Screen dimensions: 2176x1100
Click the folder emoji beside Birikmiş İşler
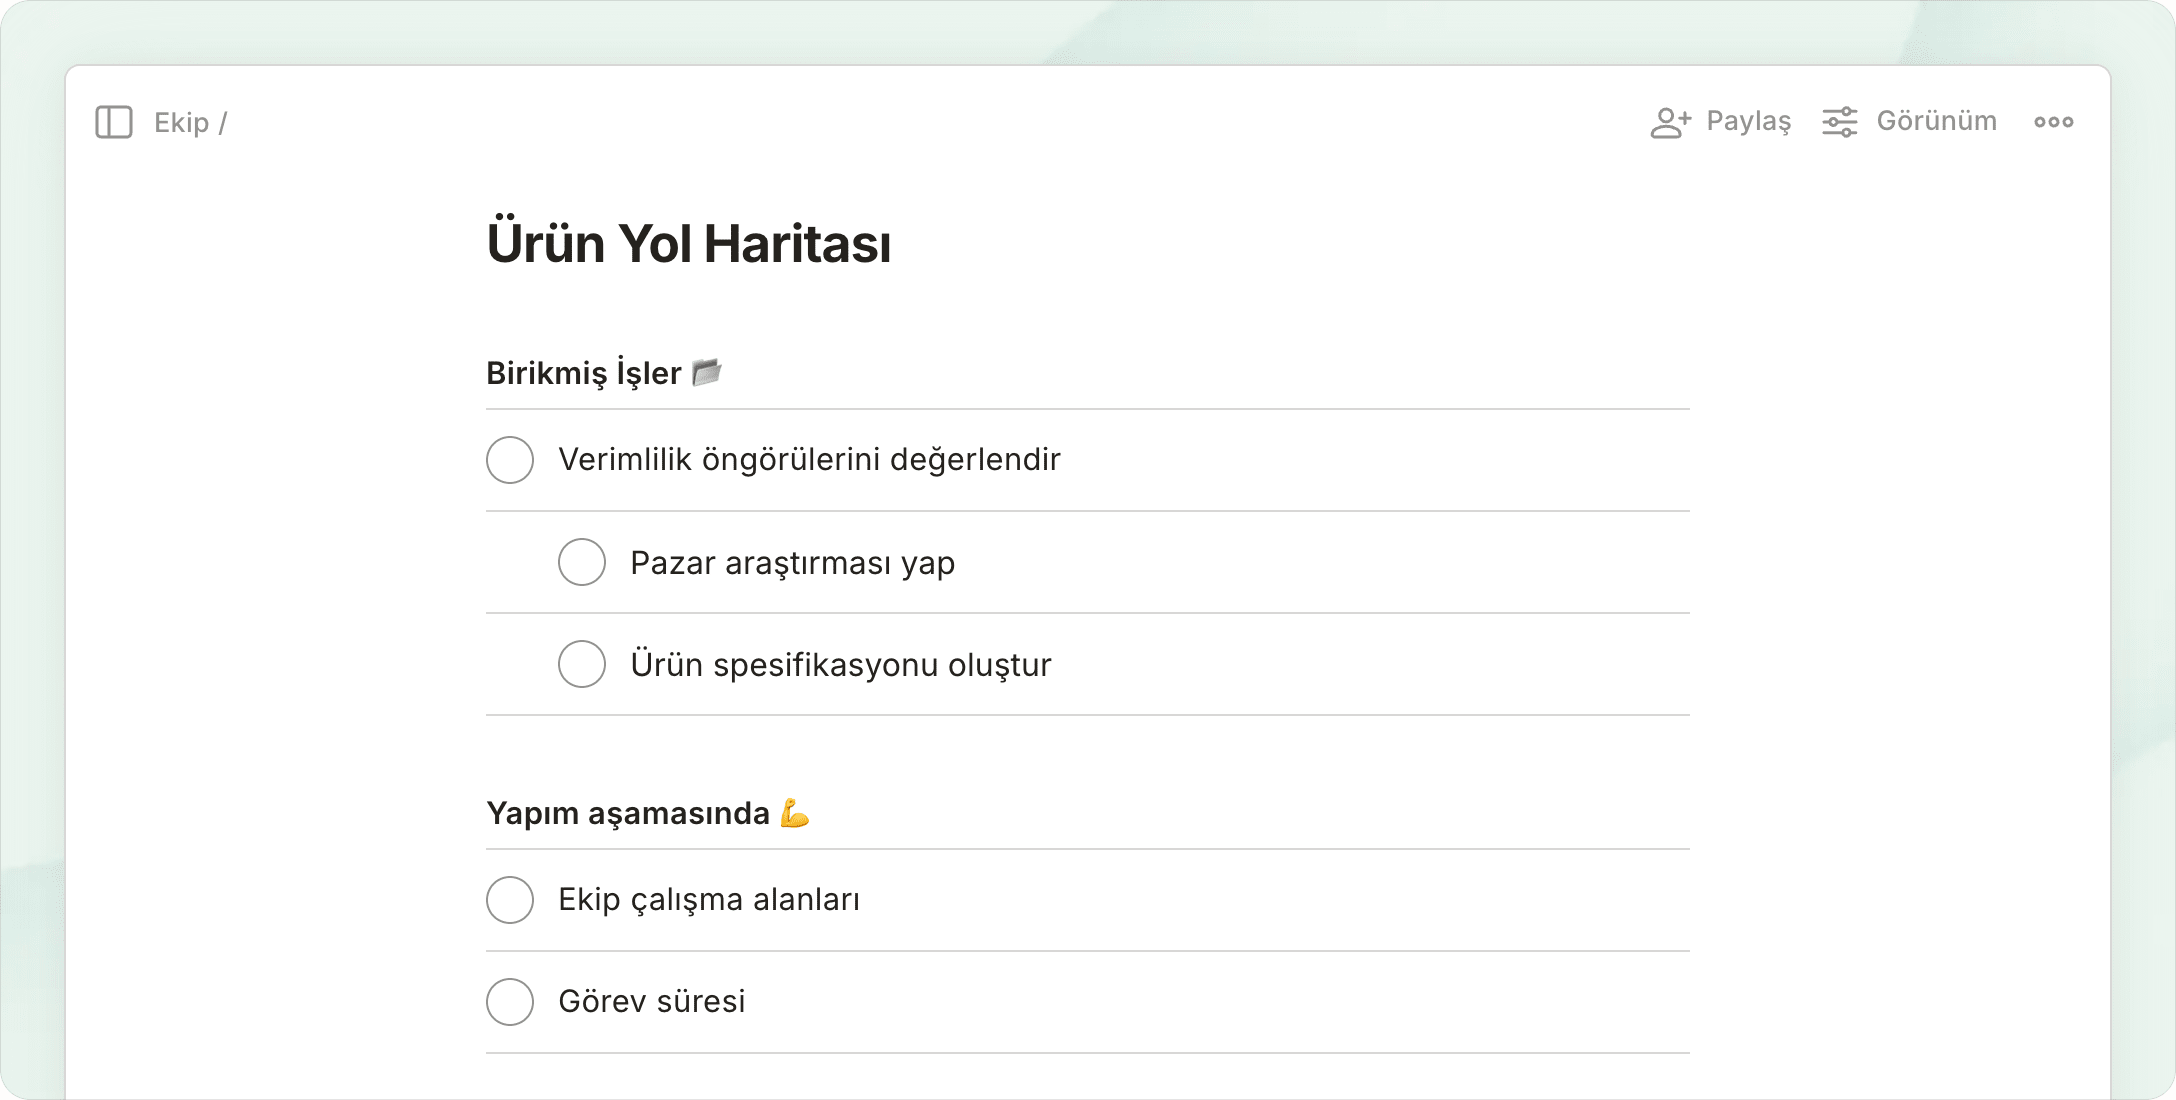(707, 372)
